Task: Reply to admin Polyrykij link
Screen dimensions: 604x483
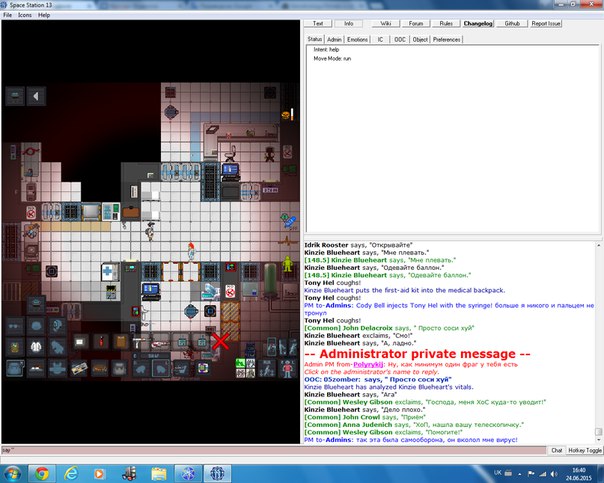Action: tap(368, 364)
